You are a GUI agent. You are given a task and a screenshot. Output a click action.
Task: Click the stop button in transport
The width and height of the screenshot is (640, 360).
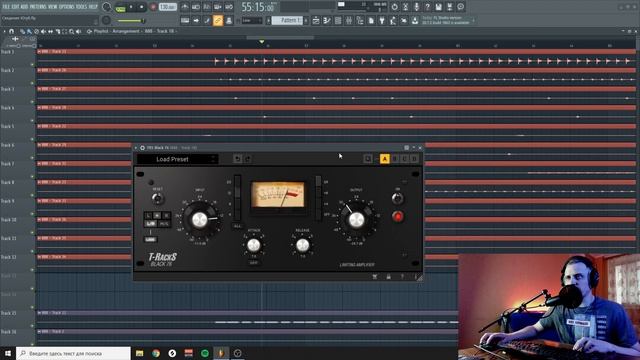click(142, 7)
